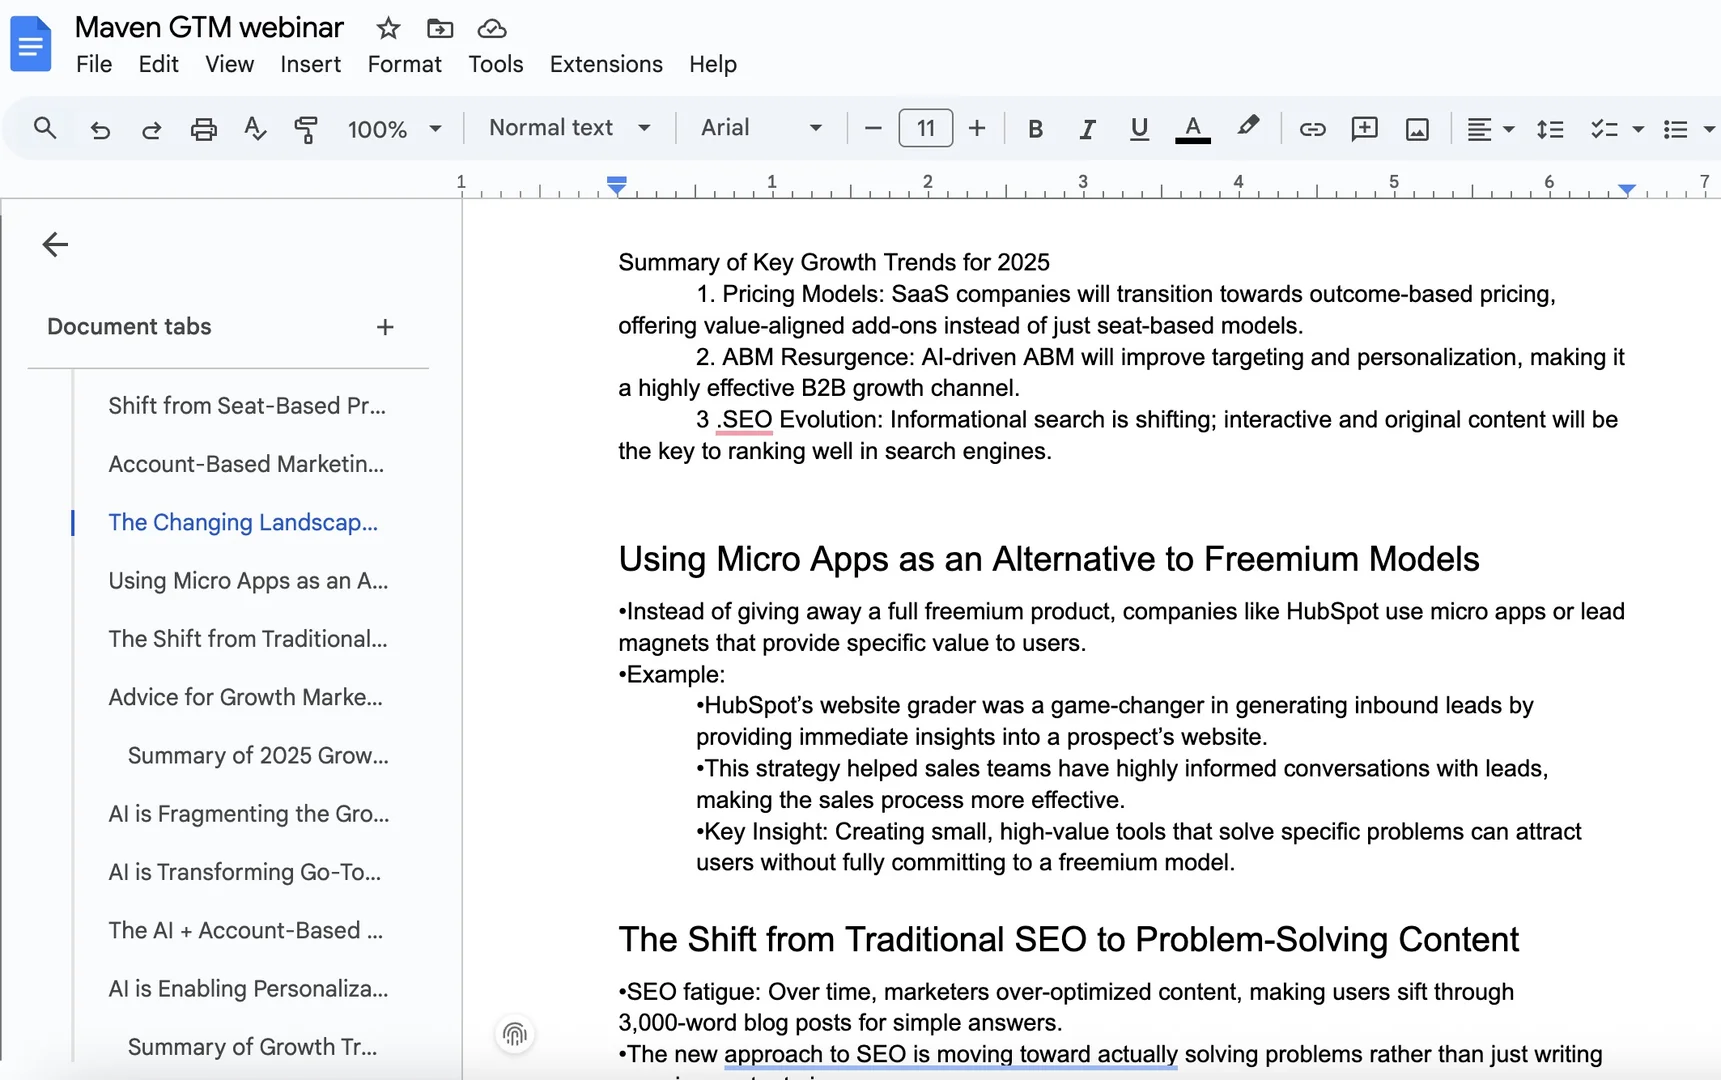Viewport: 1721px width, 1080px height.
Task: Click the left indent marker on ruler
Action: click(617, 185)
